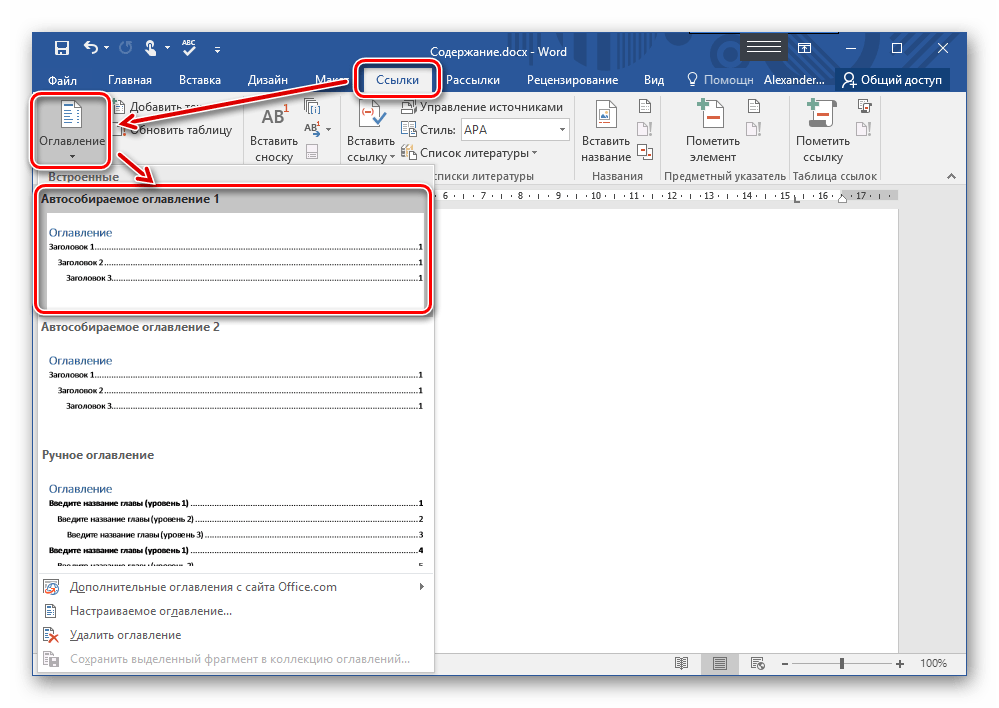Insert endnote icon in footnotes group
Screen dimensions: 999x708
(312, 106)
